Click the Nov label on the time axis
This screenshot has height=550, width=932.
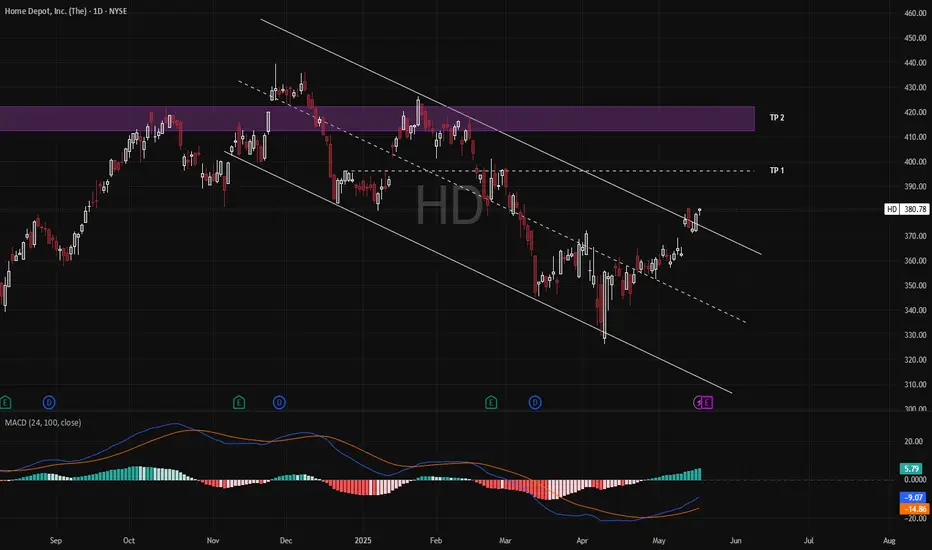click(x=213, y=540)
